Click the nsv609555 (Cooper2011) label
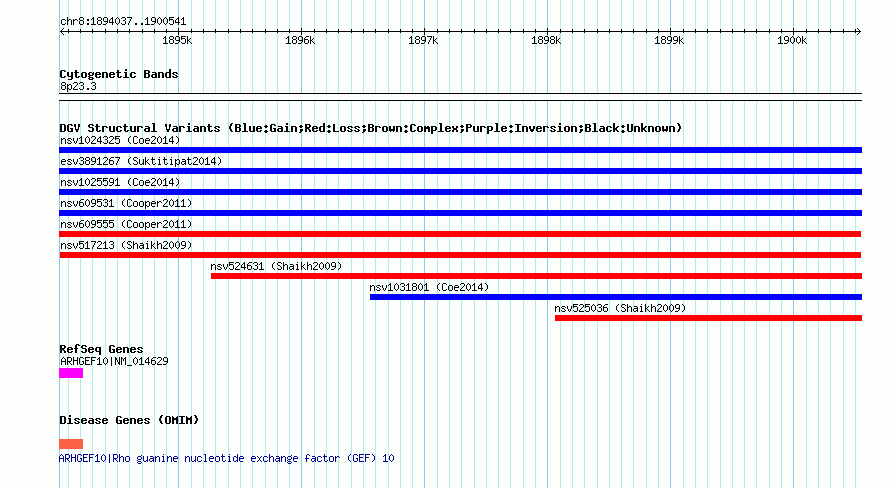 pyautogui.click(x=126, y=224)
